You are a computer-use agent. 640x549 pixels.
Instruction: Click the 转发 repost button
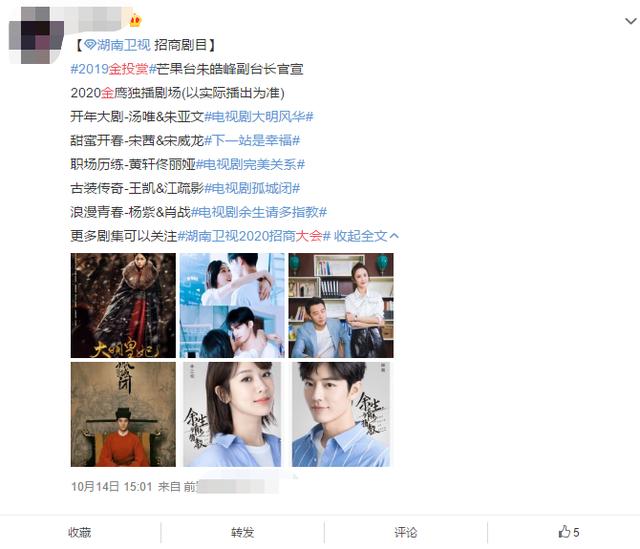(x=242, y=532)
